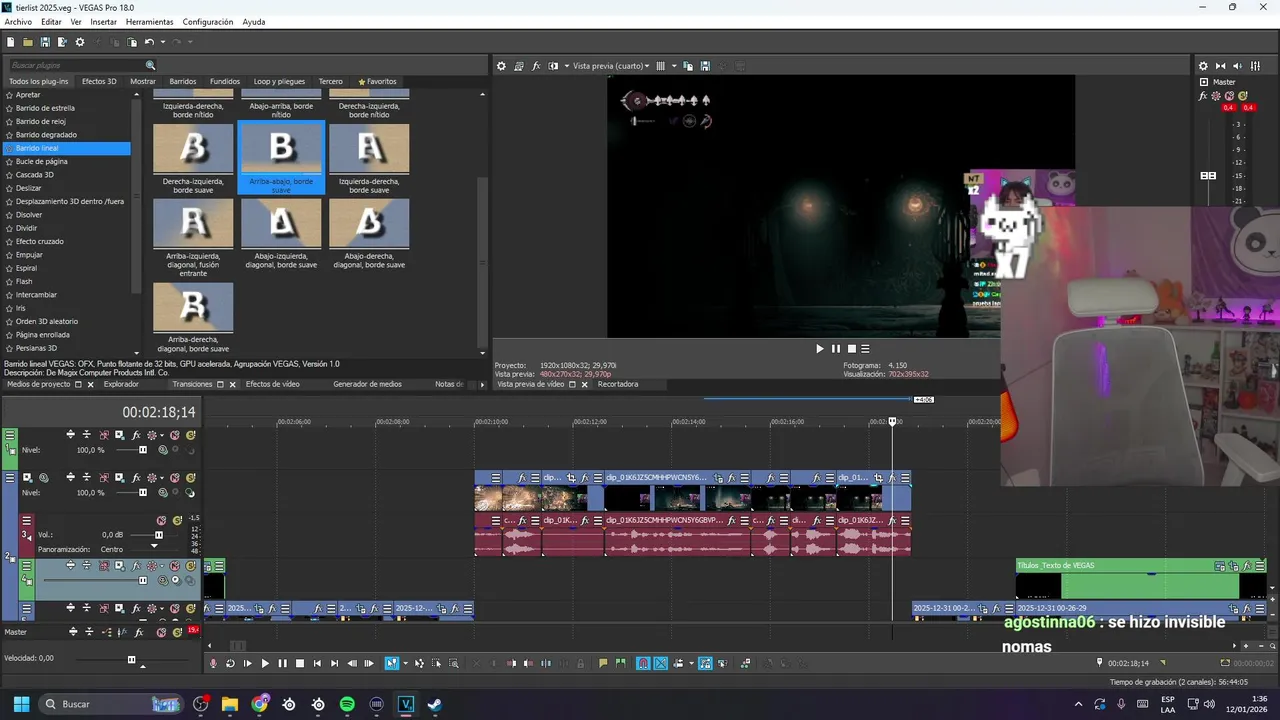This screenshot has height=720, width=1280.
Task: Mute video track 1
Action: (x=175, y=435)
